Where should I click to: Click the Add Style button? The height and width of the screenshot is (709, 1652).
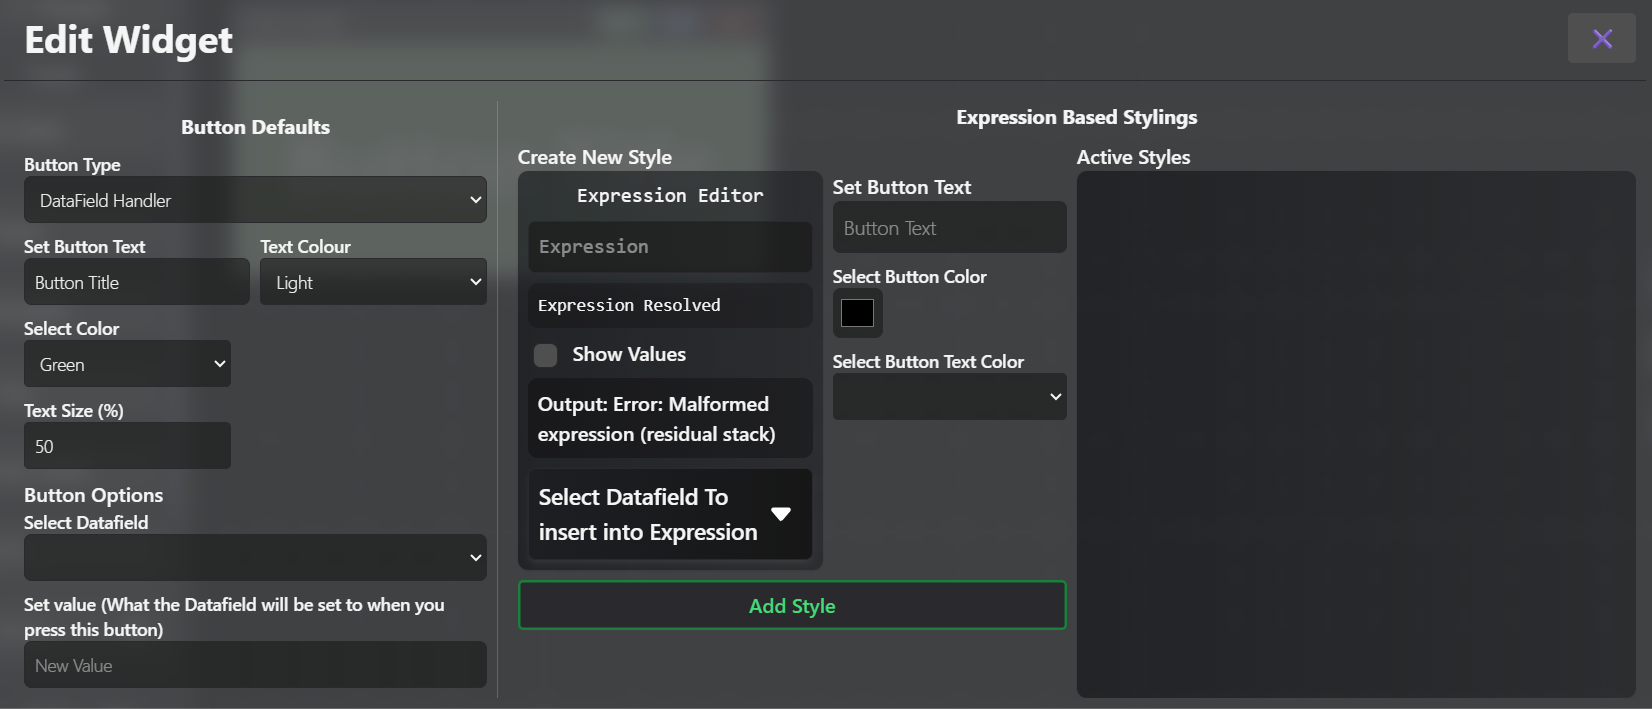(x=791, y=606)
